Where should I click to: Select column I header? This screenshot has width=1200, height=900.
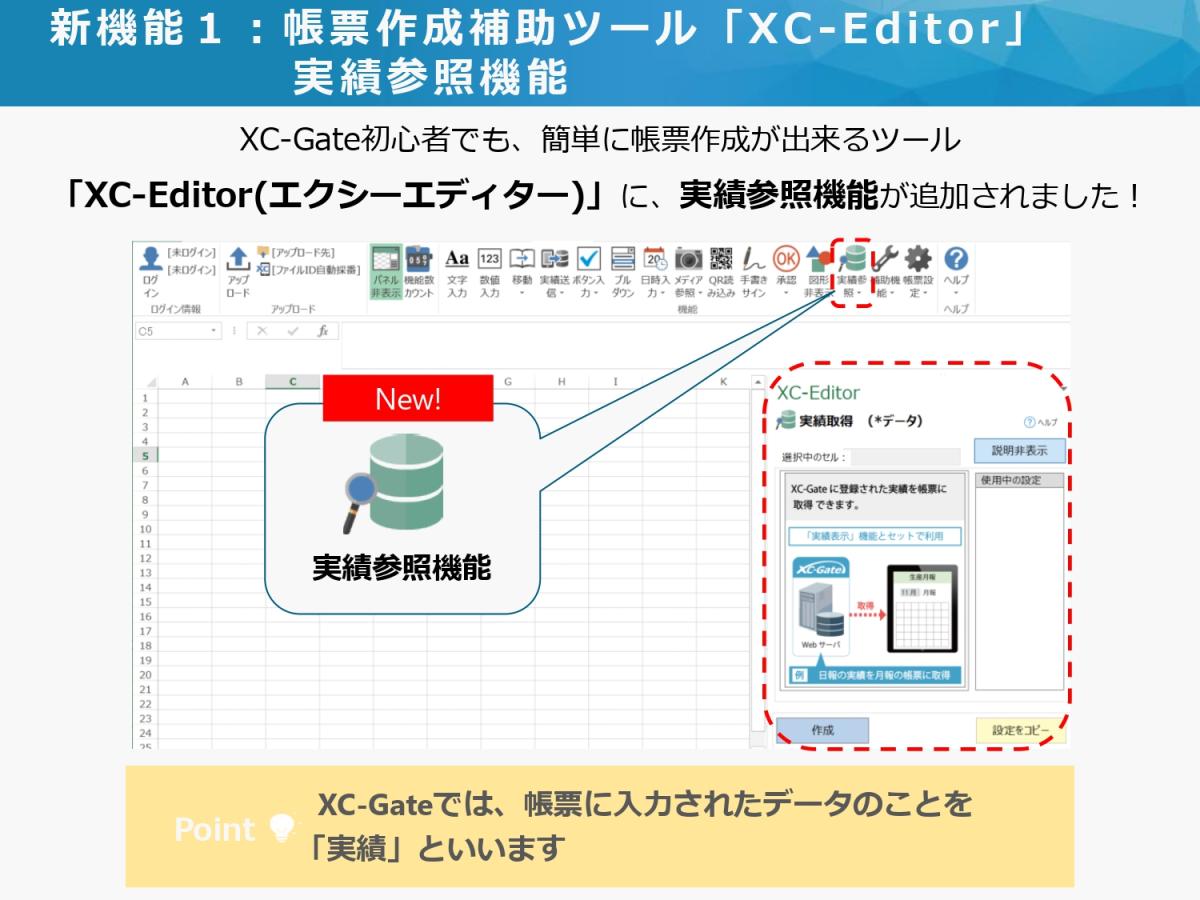pos(616,382)
